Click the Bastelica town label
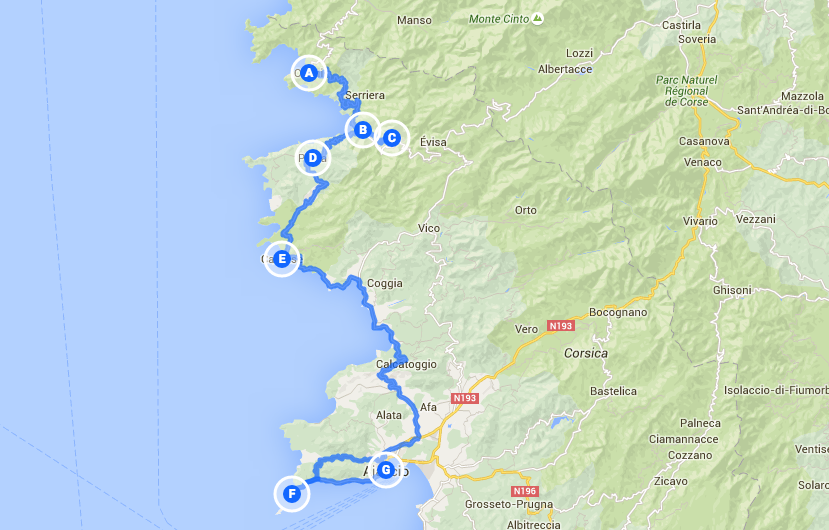 click(613, 391)
